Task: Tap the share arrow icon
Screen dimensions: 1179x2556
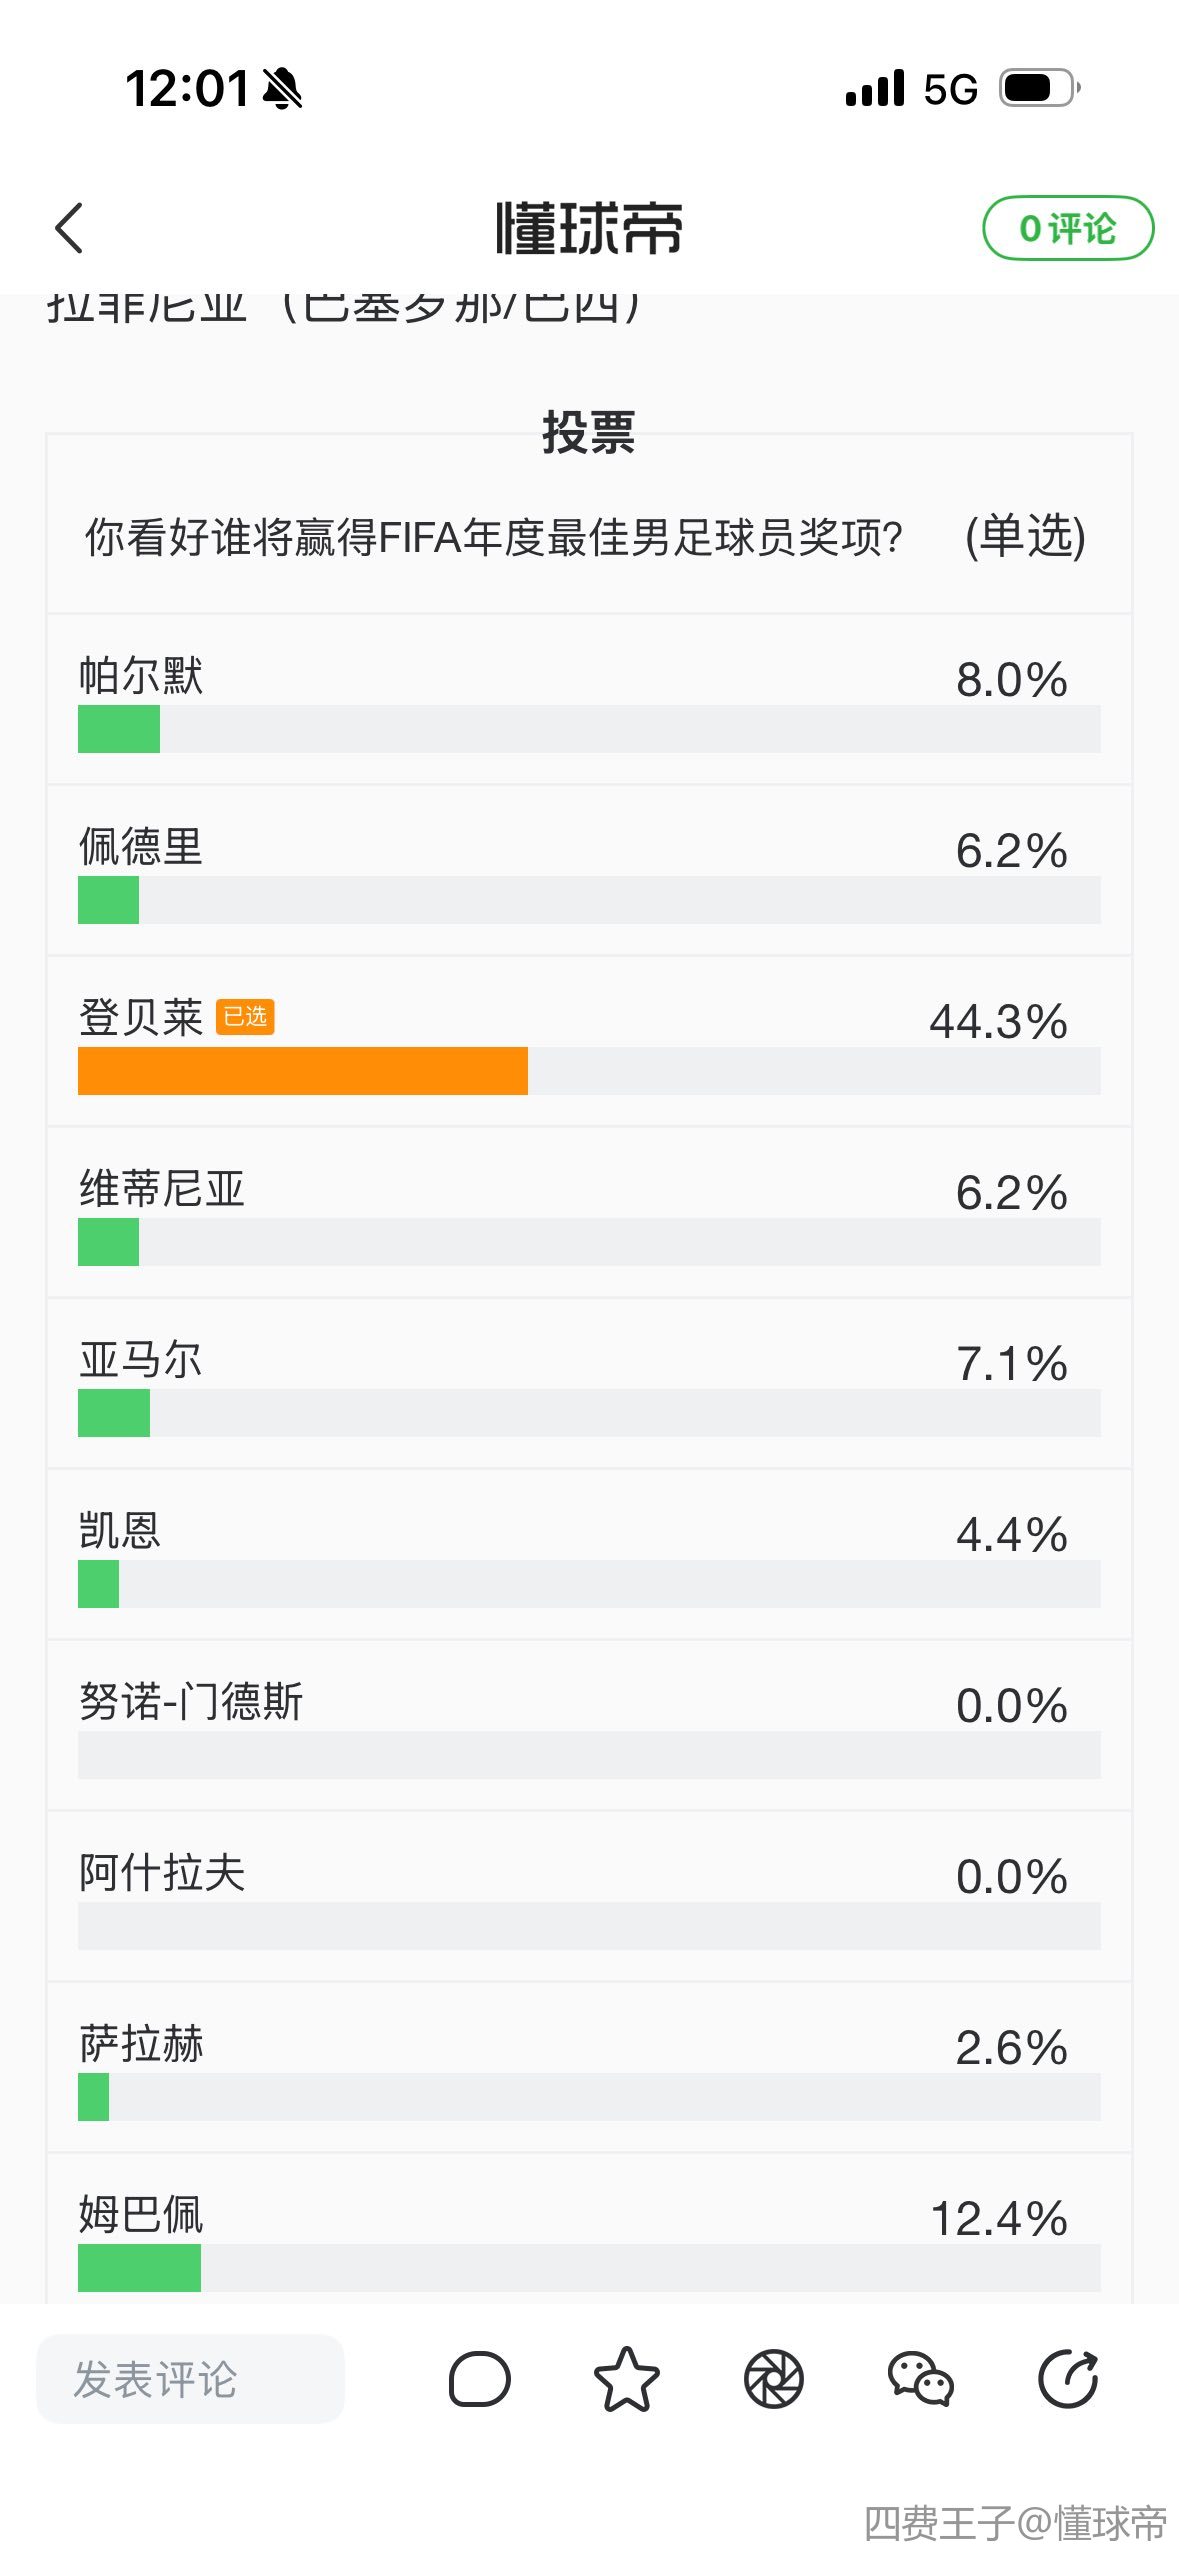Action: pos(1067,2379)
